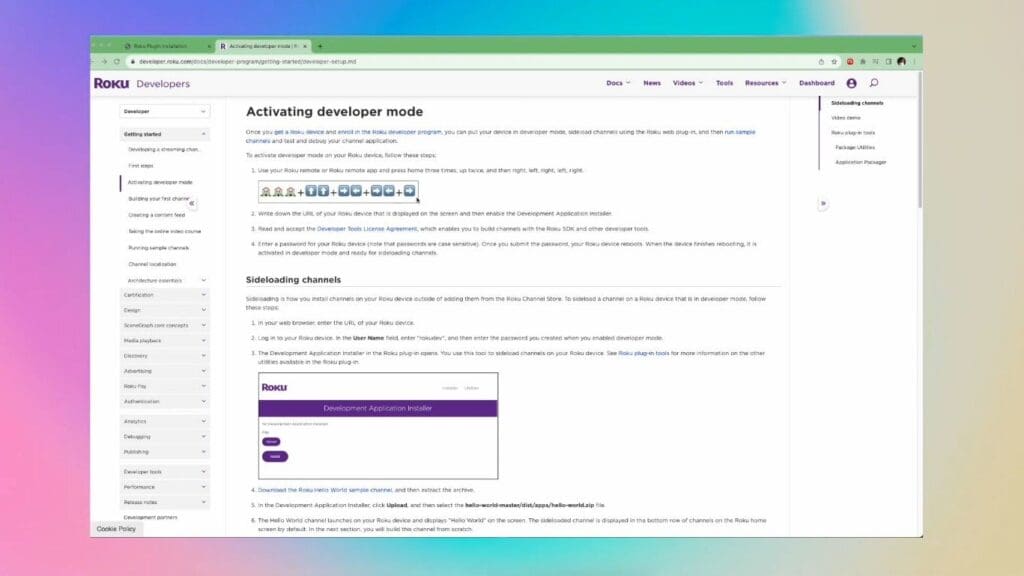Open the browser three-dot menu
Image resolution: width=1024 pixels, height=576 pixels.
click(x=914, y=61)
